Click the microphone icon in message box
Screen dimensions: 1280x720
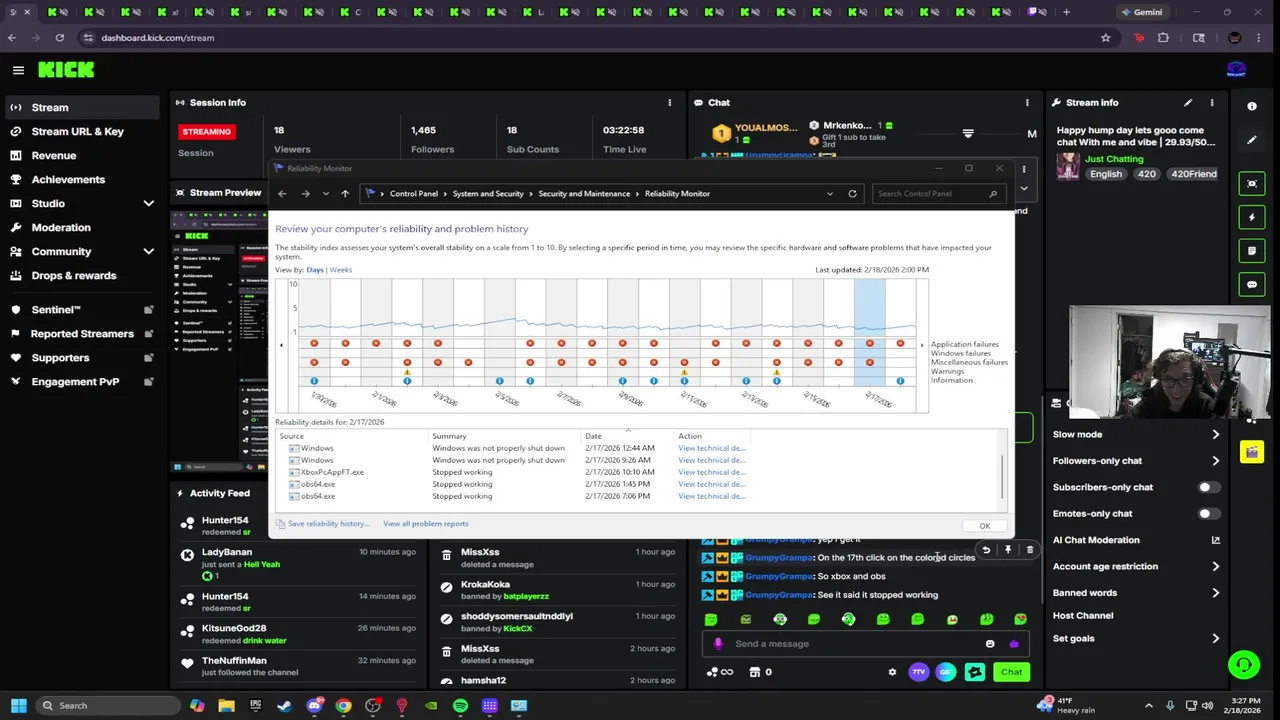coord(718,644)
